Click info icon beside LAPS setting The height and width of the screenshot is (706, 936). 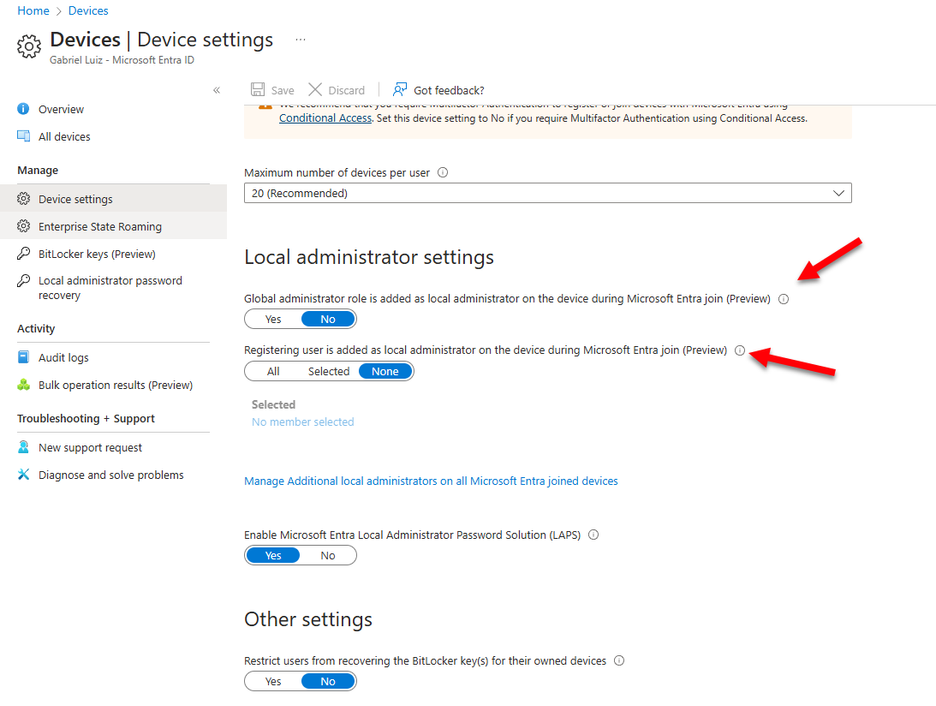(593, 535)
